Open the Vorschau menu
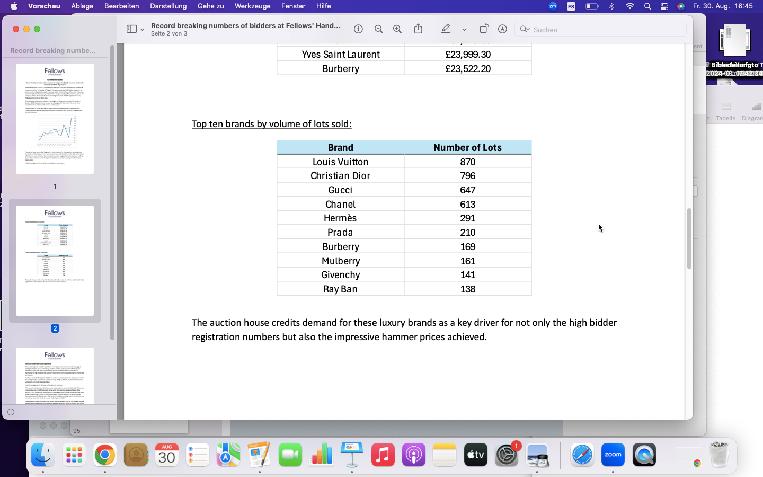 44,6
